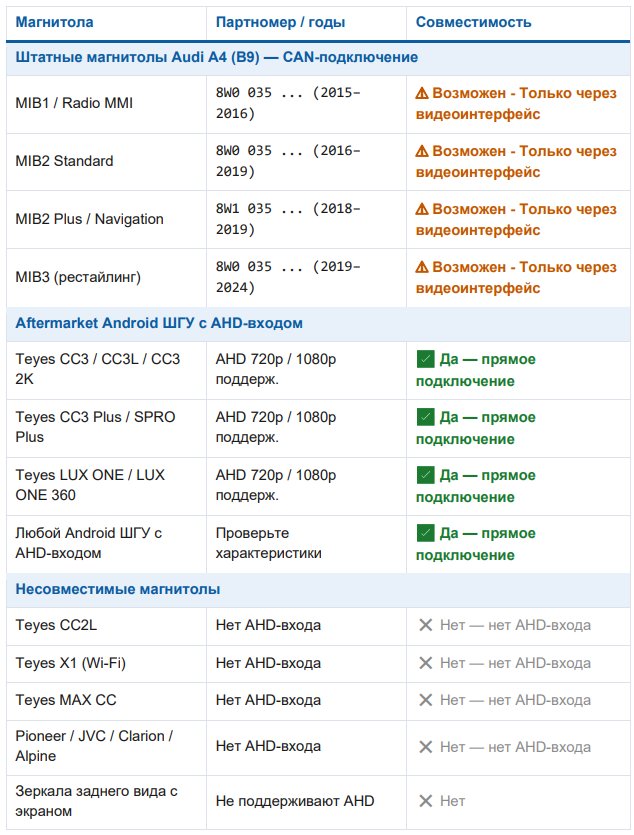This screenshot has width=634, height=835.
Task: Select the Teyes CC3 / CC3L / CC3 2K cell
Action: (x=106, y=370)
